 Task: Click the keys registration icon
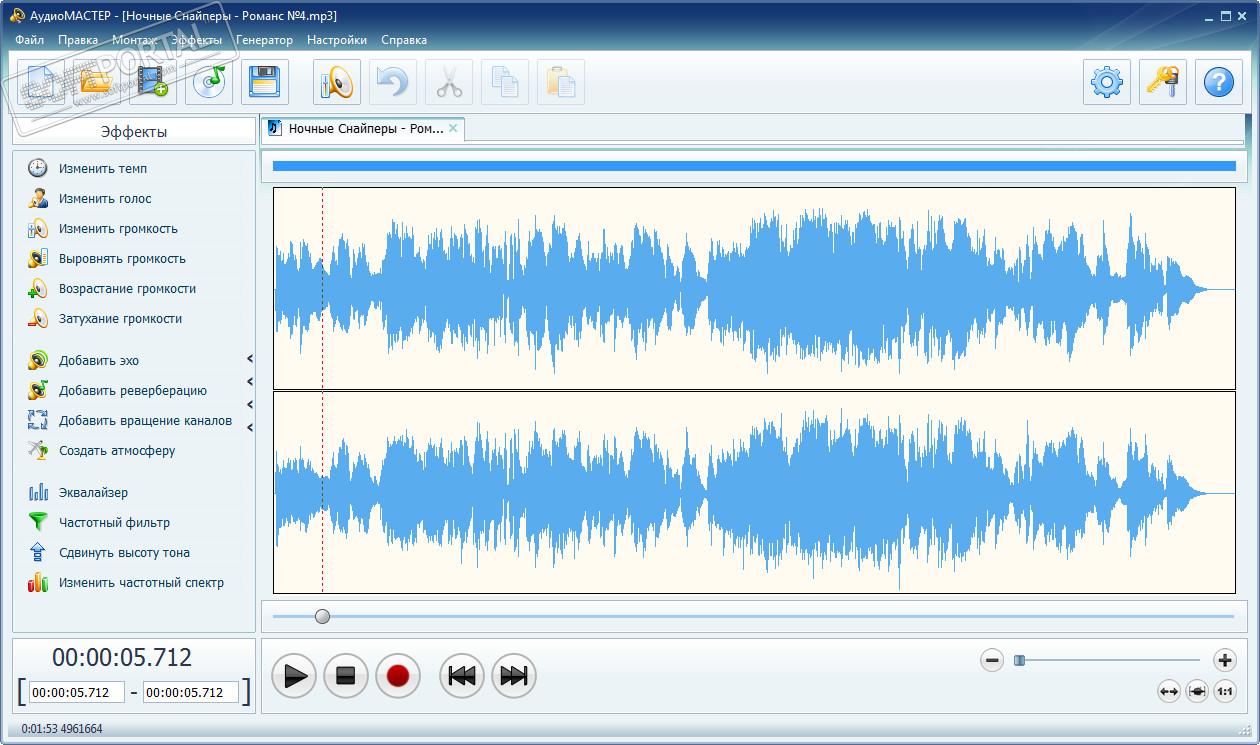click(x=1163, y=82)
